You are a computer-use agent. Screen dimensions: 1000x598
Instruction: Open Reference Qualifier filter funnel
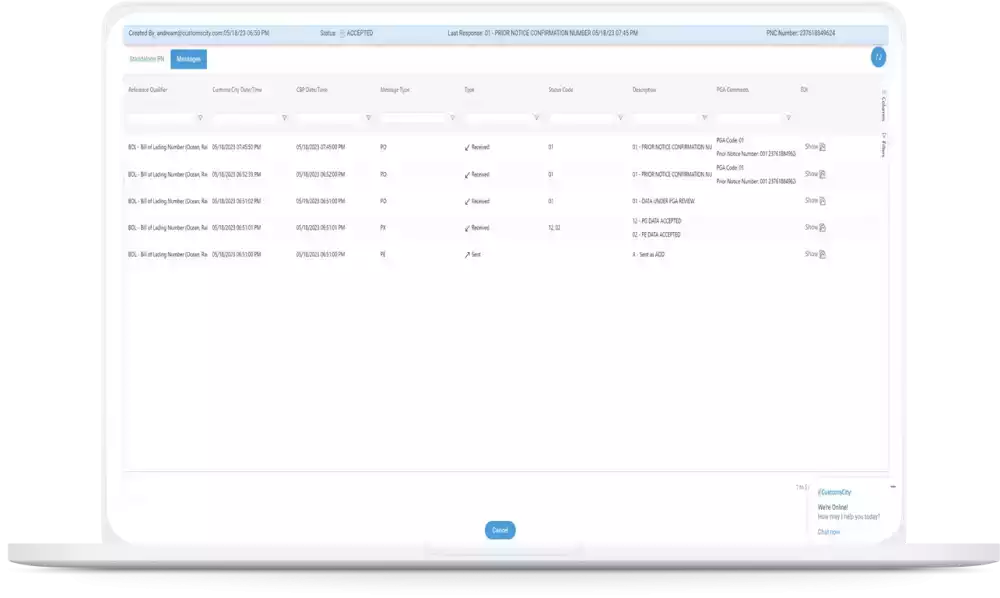pyautogui.click(x=200, y=117)
